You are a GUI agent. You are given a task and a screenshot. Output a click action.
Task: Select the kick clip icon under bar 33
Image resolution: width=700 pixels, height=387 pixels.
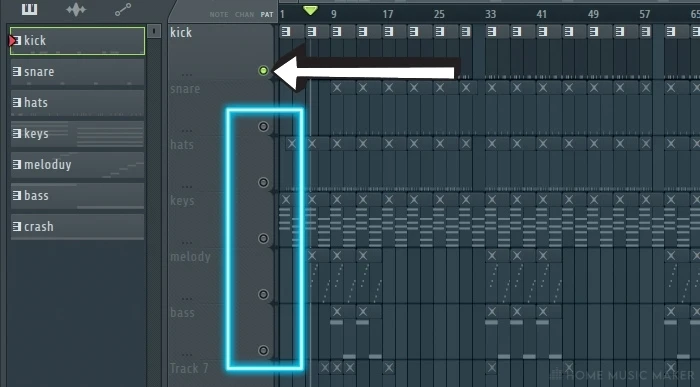(492, 32)
